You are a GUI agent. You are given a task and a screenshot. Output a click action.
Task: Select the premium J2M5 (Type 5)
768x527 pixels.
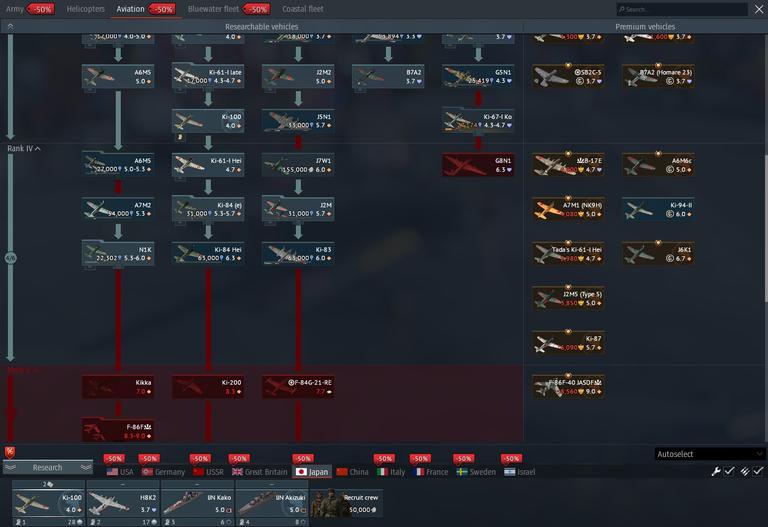click(568, 298)
